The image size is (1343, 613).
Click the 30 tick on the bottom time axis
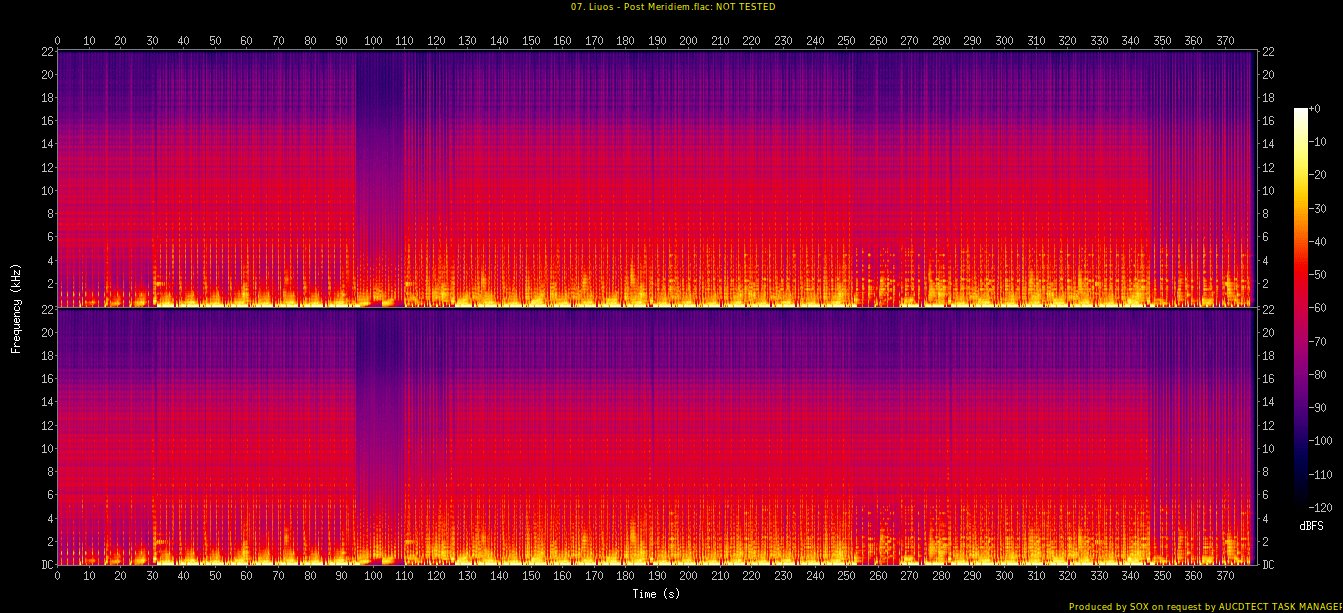[x=152, y=576]
